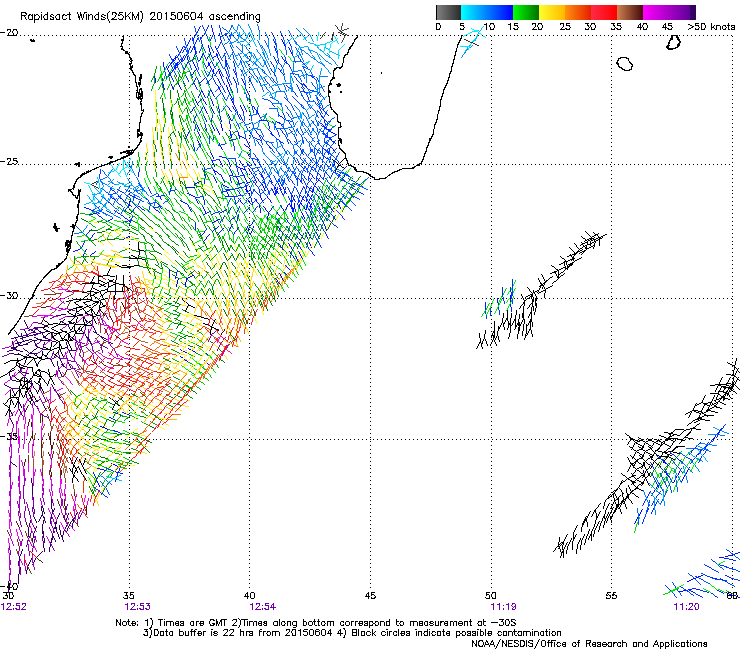Click the 11:19 pass time label
Image resolution: width=740 pixels, height=650 pixels.
[x=503, y=607]
